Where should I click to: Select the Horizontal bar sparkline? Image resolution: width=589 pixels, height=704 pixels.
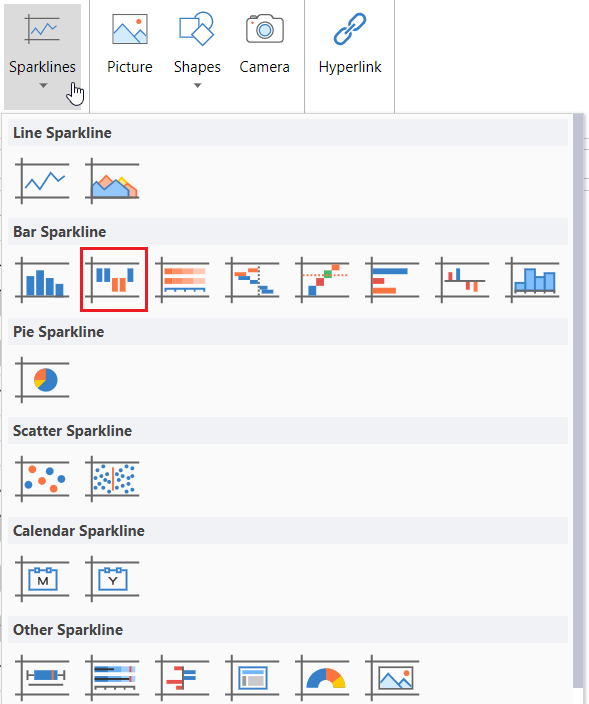[392, 280]
